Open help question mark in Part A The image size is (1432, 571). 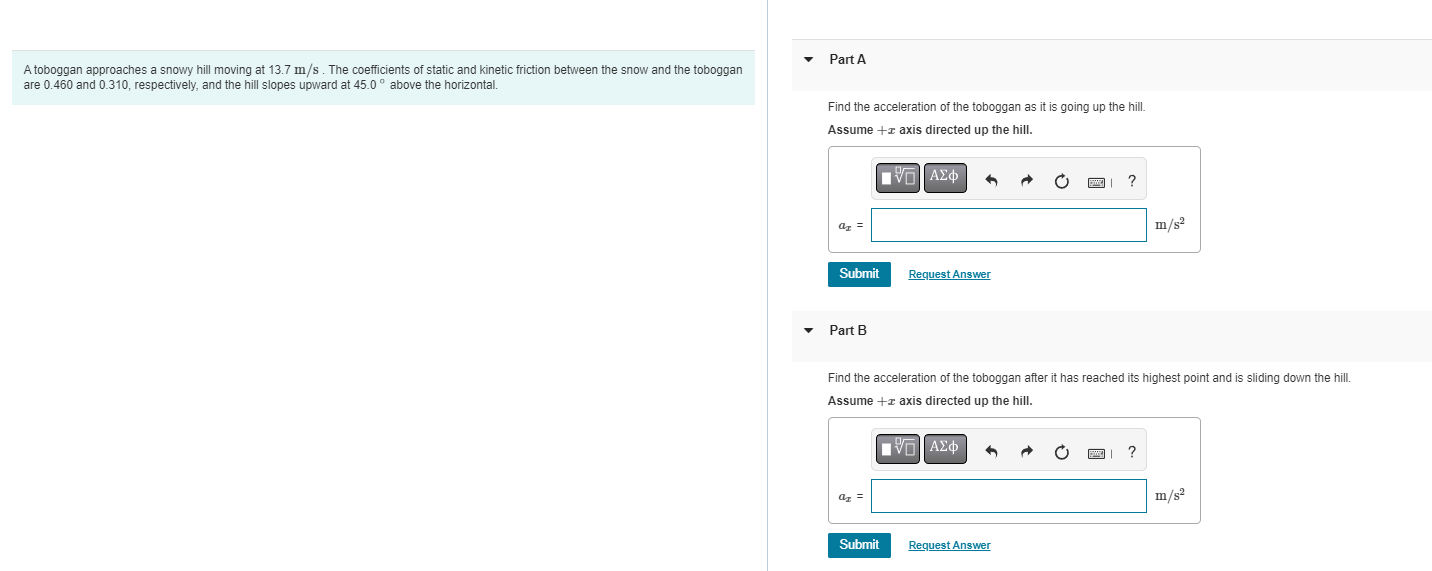pos(1131,181)
